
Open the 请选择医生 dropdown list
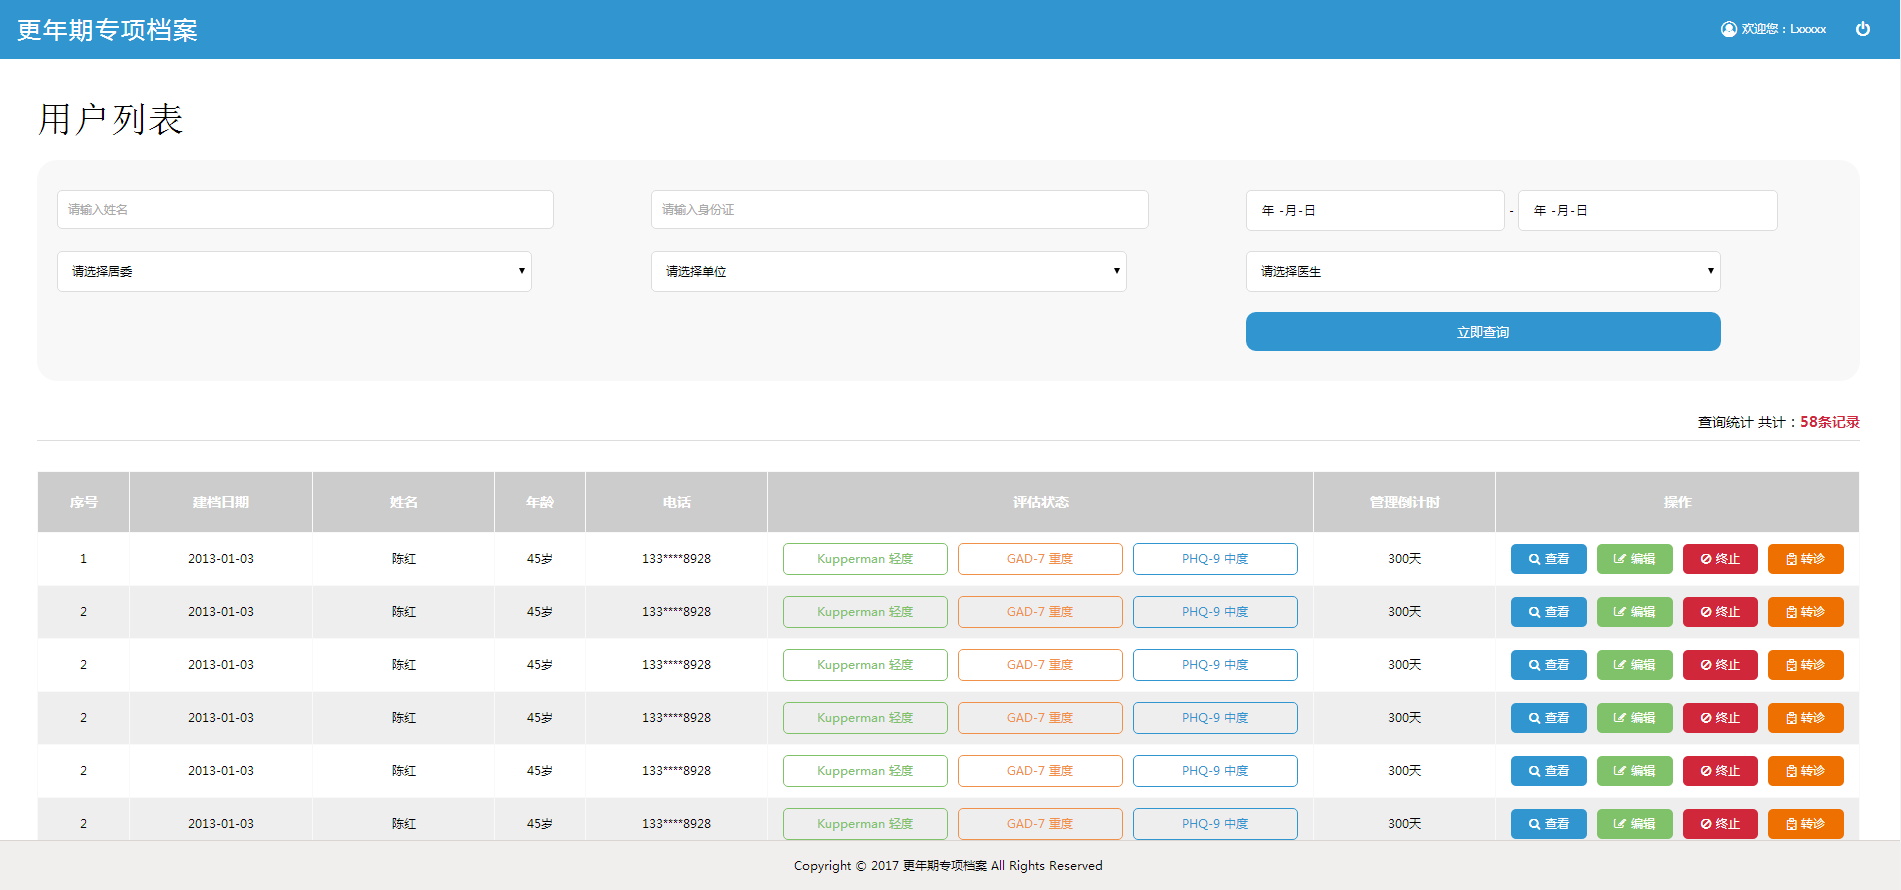pyautogui.click(x=1482, y=271)
